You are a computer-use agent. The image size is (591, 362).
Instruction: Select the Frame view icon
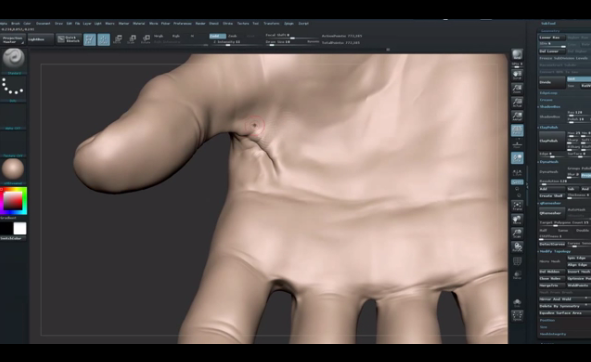pos(517,206)
